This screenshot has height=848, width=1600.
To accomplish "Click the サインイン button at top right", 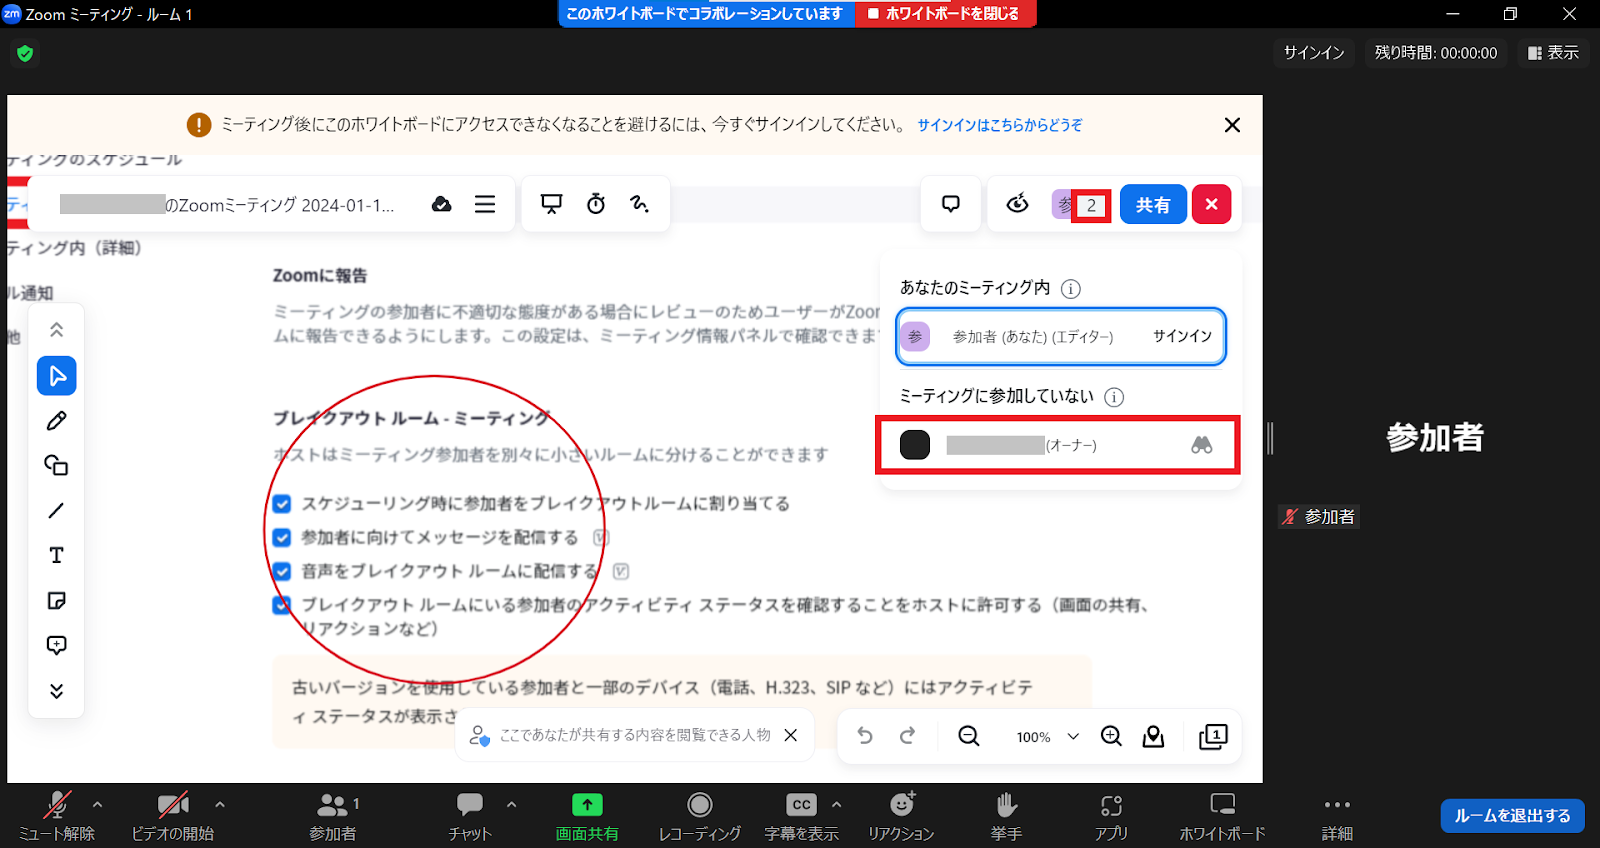I will click(1314, 53).
